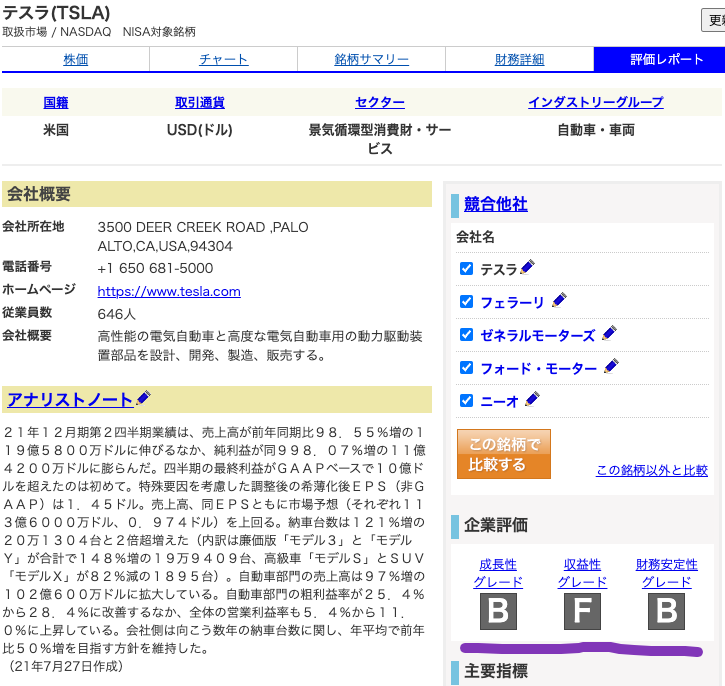Click the NISA対象銘柄 label

click(x=159, y=32)
